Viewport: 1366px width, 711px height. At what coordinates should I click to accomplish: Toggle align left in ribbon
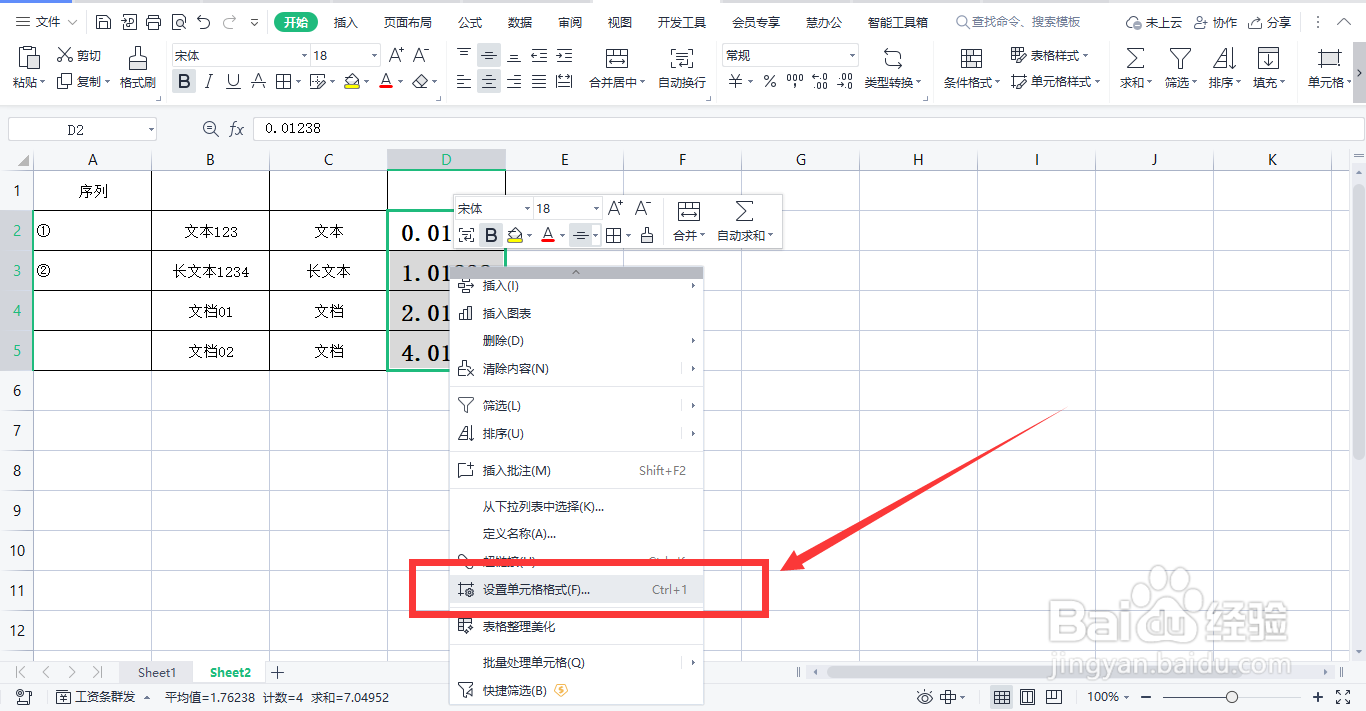463,82
